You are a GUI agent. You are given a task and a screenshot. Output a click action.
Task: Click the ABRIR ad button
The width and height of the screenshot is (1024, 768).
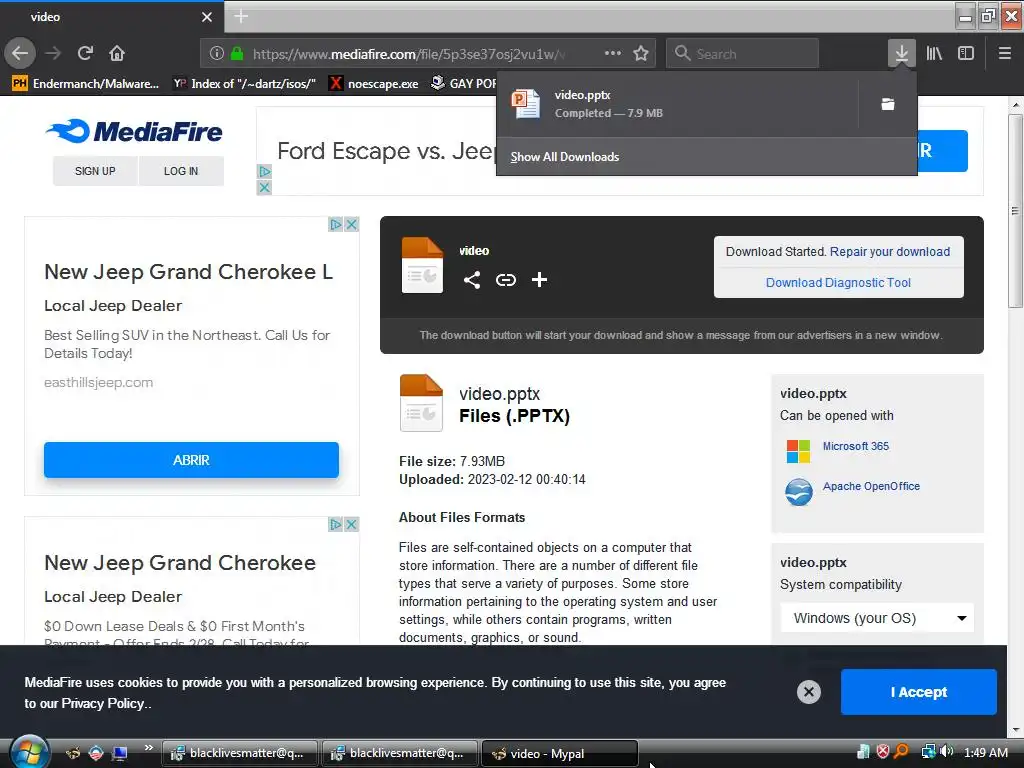point(191,460)
